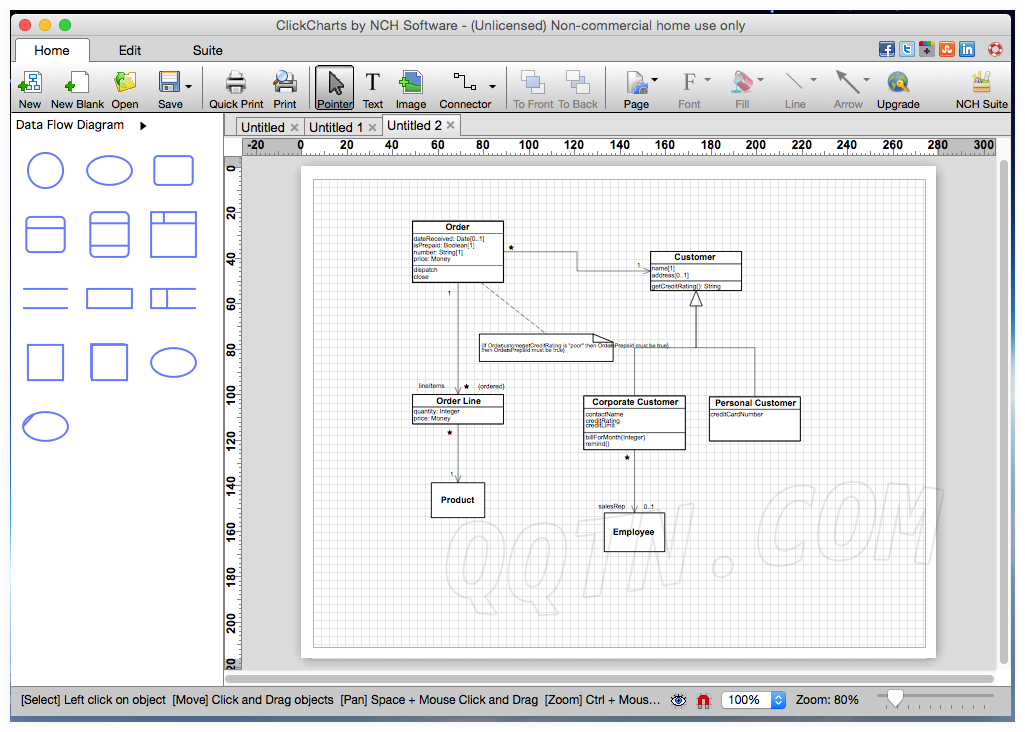
Task: Close the Untitled 1 tab
Action: click(372, 127)
